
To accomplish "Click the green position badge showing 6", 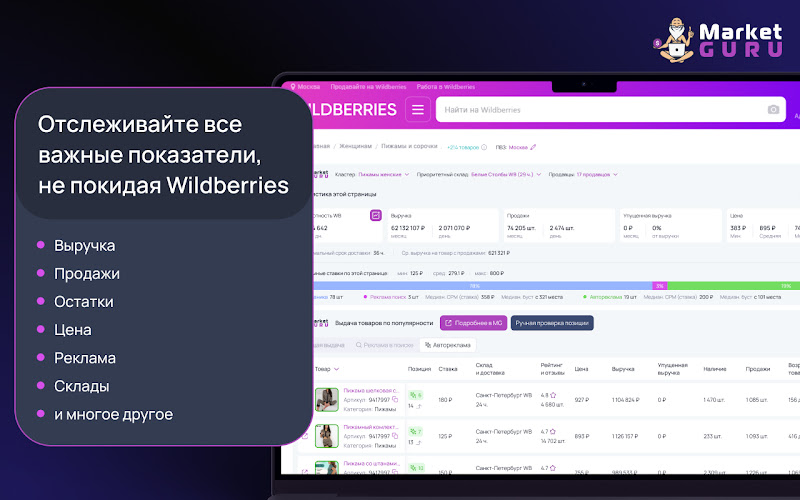I will (415, 395).
